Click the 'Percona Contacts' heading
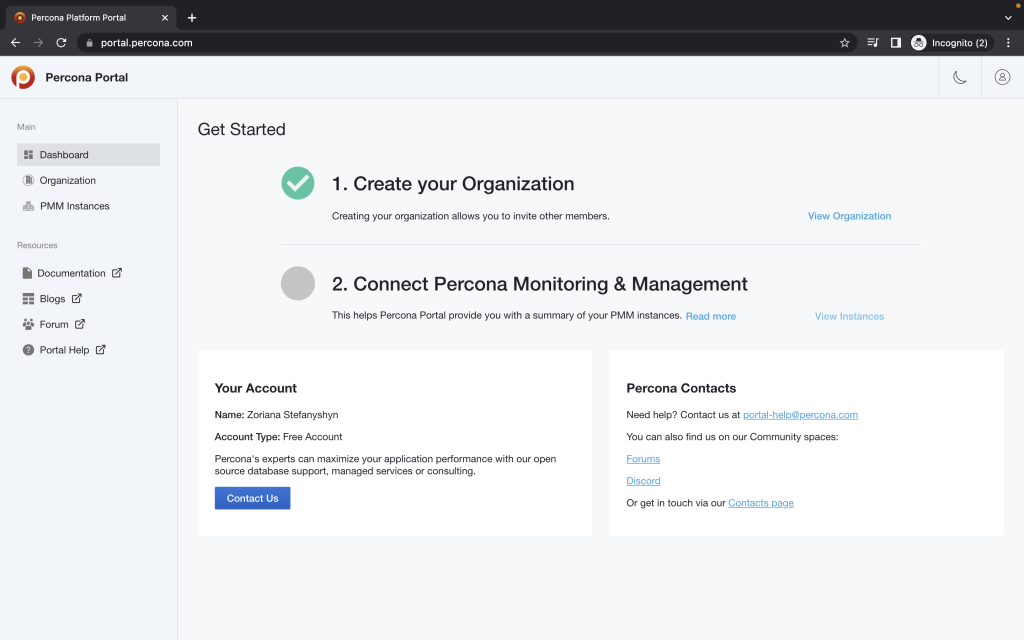Viewport: 1024px width, 640px height. pos(681,388)
